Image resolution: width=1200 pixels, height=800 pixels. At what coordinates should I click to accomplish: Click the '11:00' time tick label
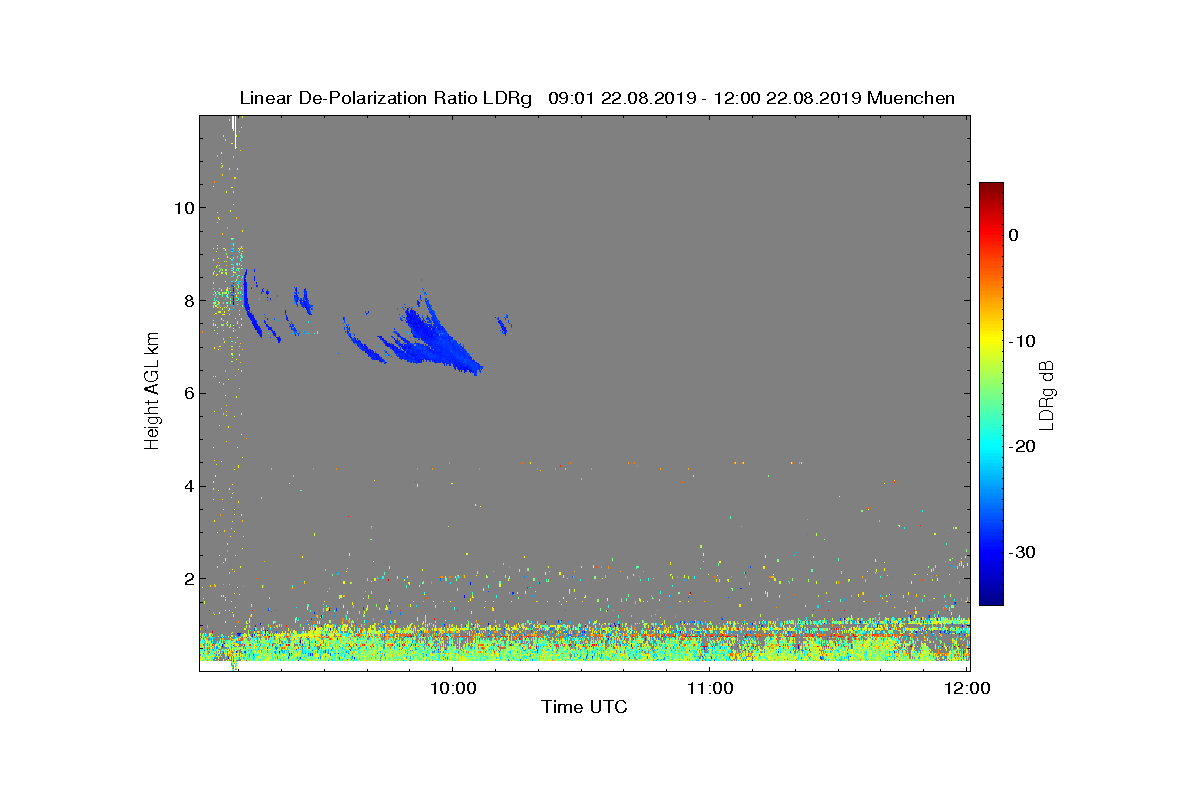[709, 688]
